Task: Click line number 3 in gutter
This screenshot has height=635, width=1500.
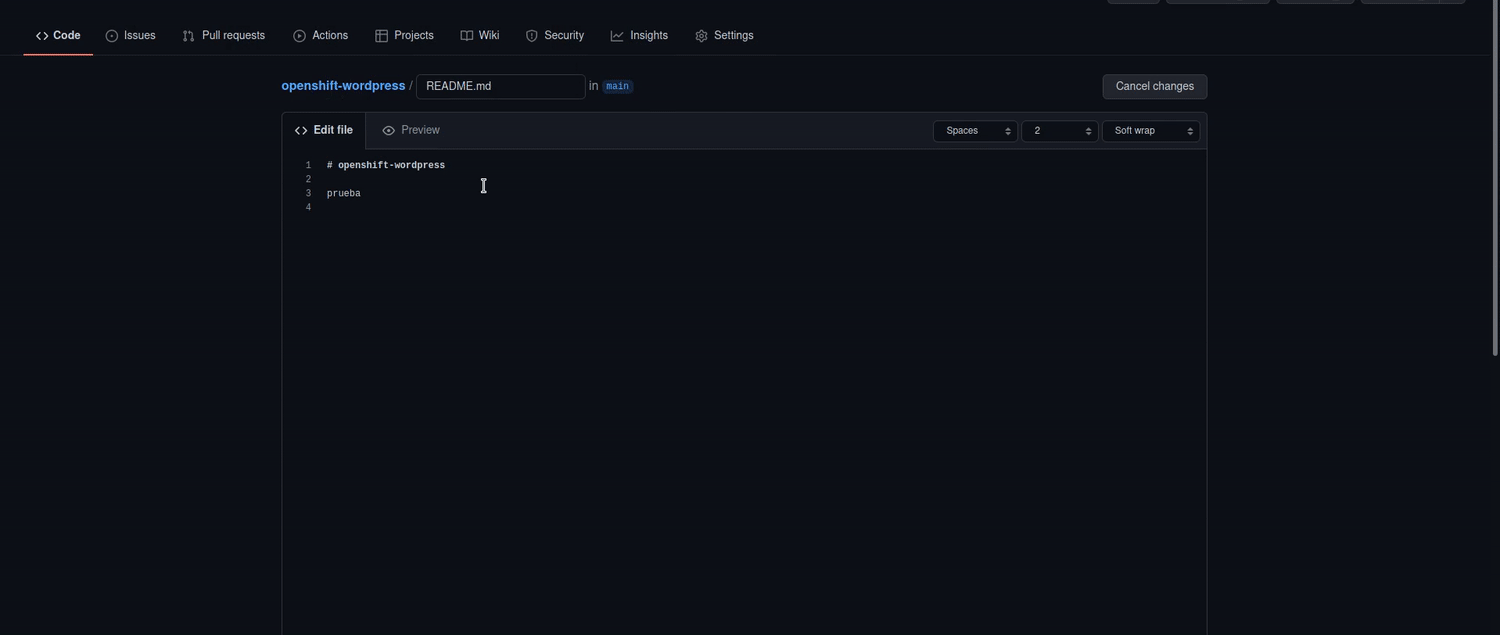Action: coord(308,193)
